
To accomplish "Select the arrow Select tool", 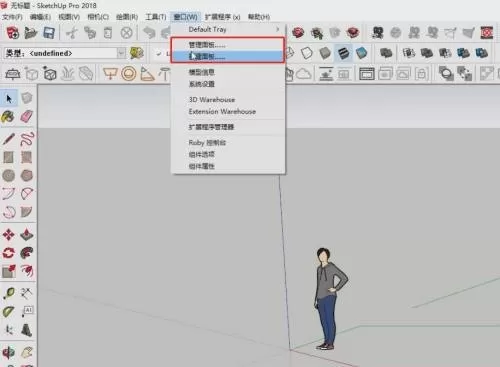I will point(9,99).
